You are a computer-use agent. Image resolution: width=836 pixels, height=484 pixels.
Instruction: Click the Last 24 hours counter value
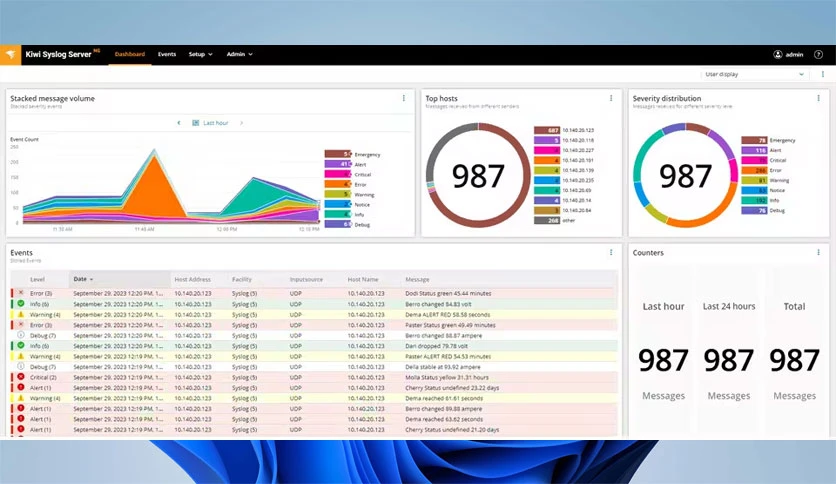(729, 361)
